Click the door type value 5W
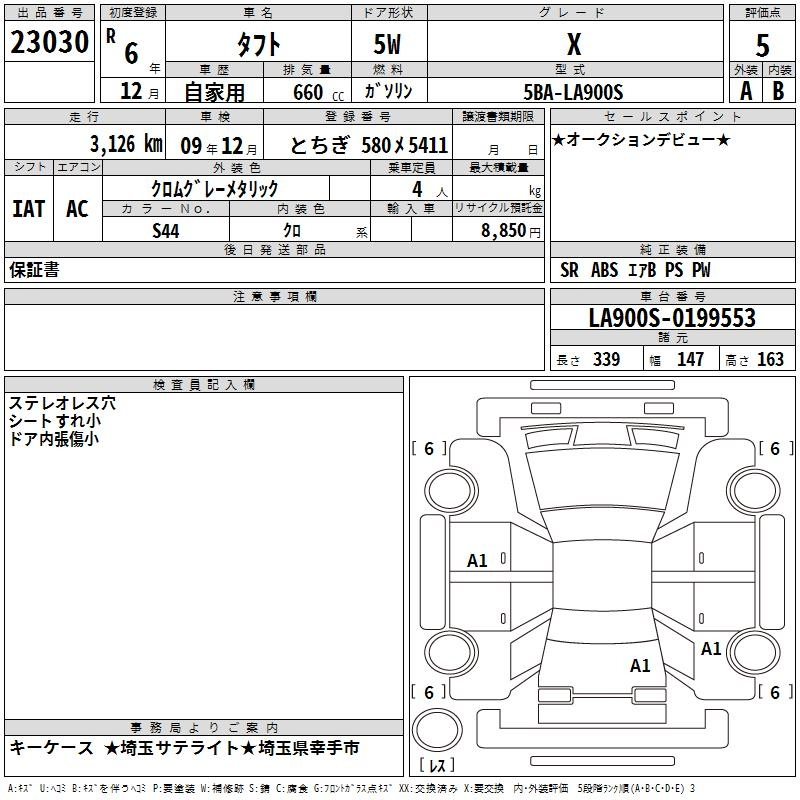 (387, 44)
